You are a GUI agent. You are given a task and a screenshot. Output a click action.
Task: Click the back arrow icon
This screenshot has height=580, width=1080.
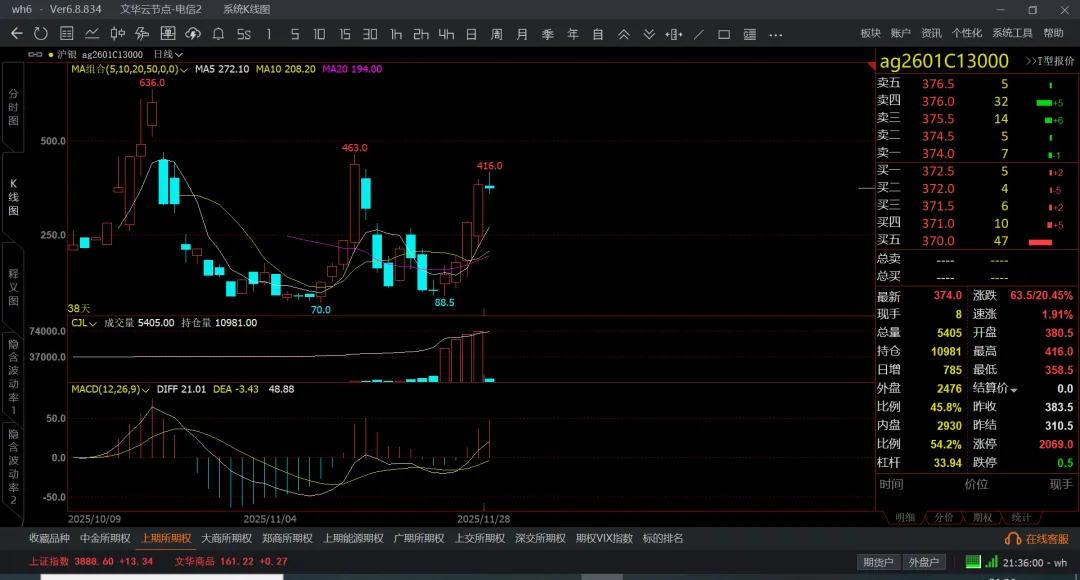point(16,34)
